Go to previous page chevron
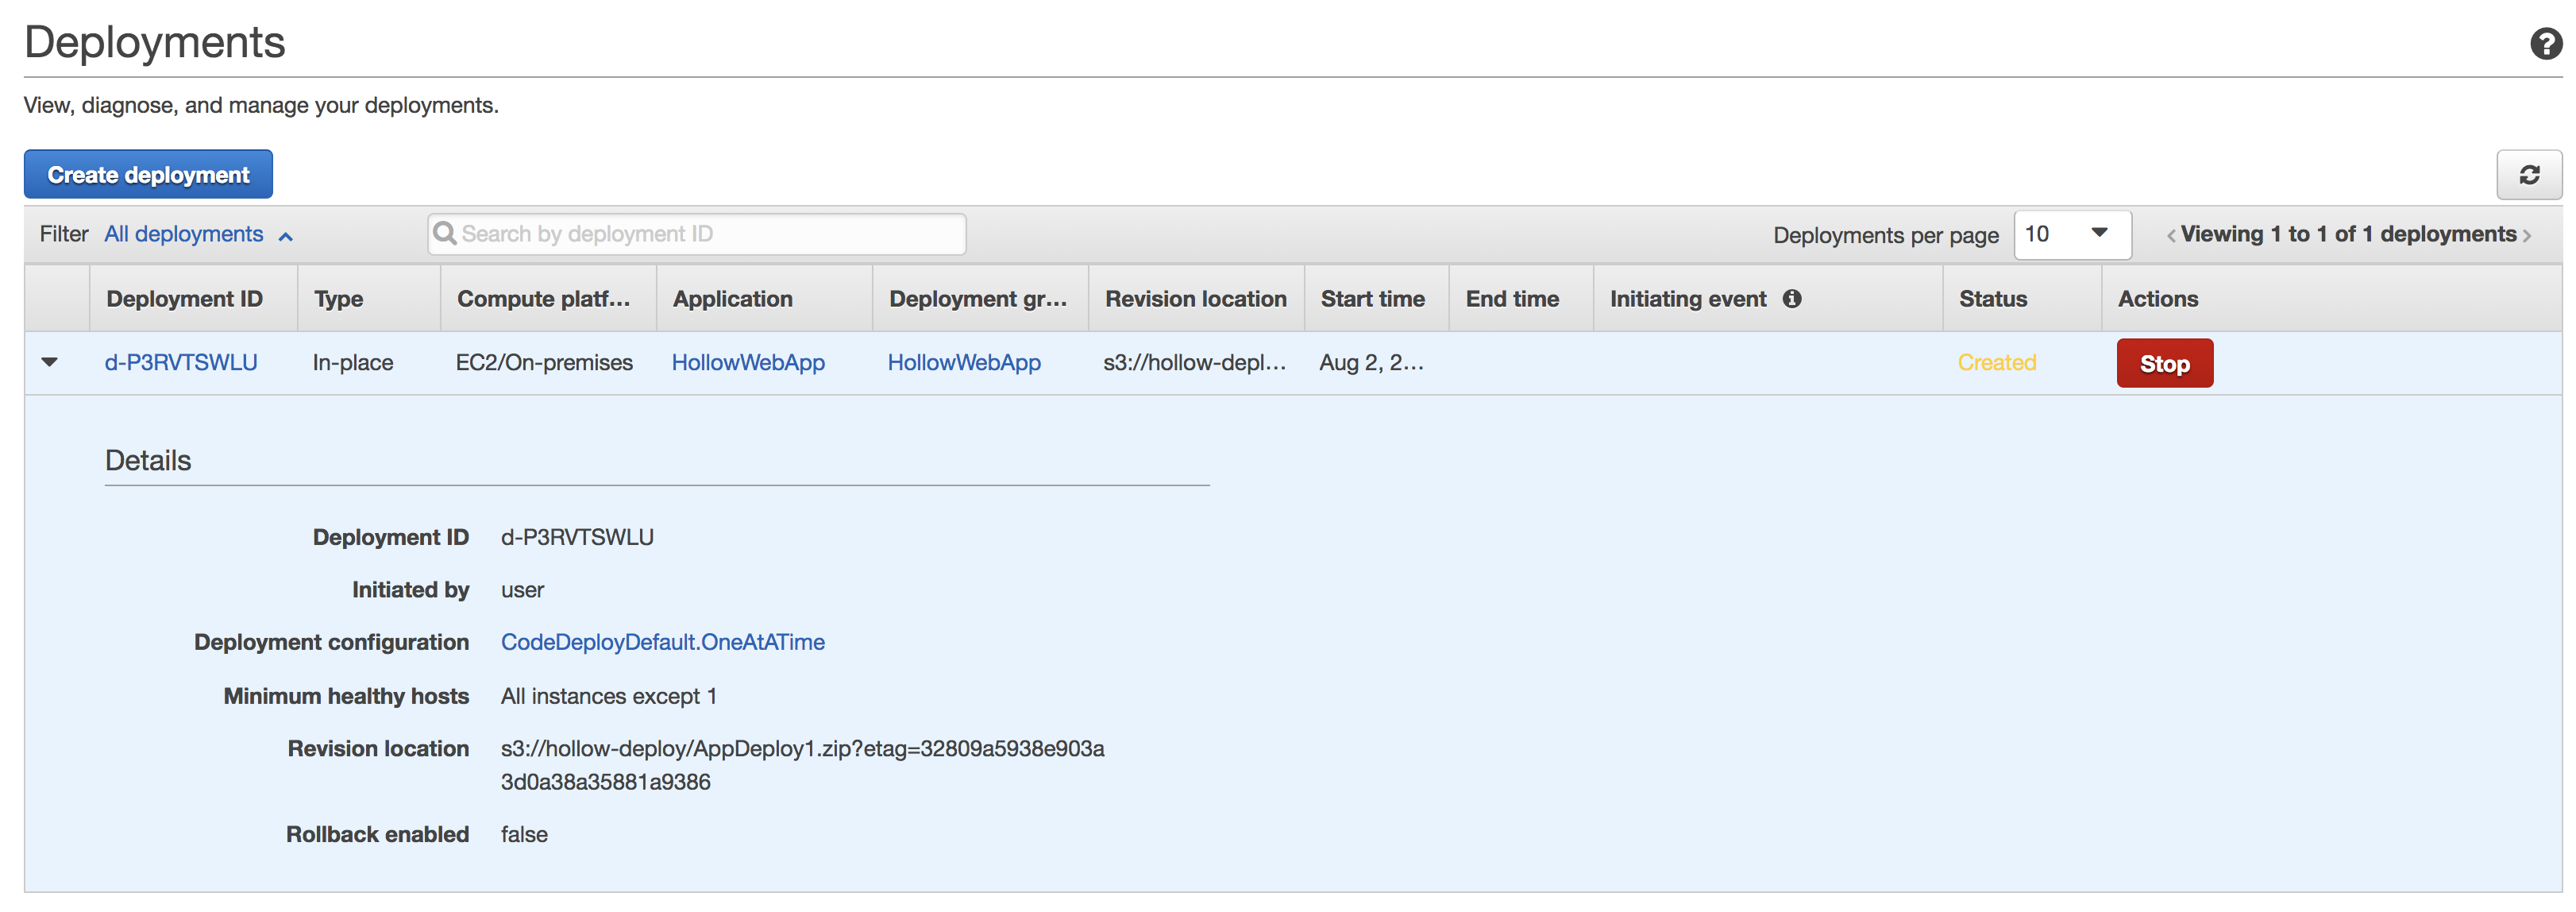The height and width of the screenshot is (912, 2576). [2171, 236]
